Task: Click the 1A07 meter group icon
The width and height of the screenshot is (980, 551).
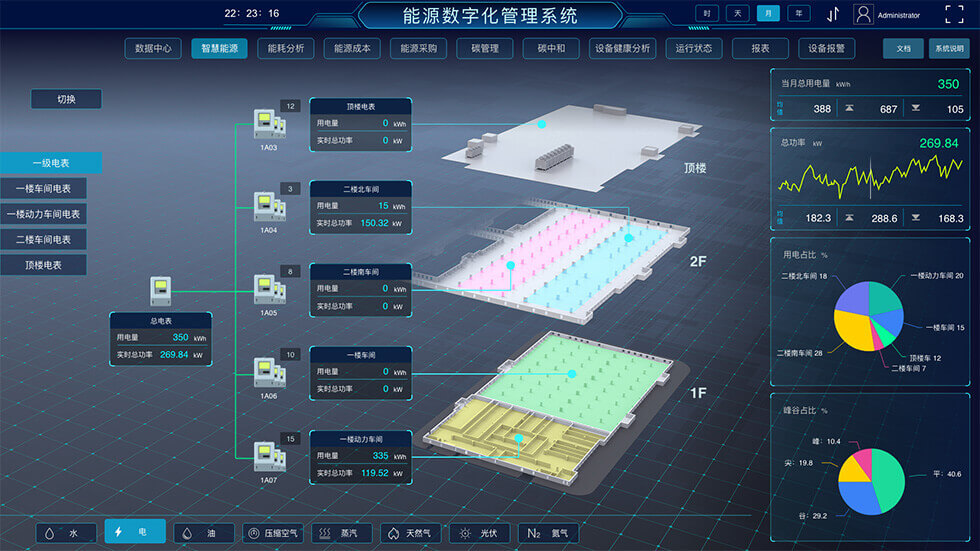Action: pos(266,457)
